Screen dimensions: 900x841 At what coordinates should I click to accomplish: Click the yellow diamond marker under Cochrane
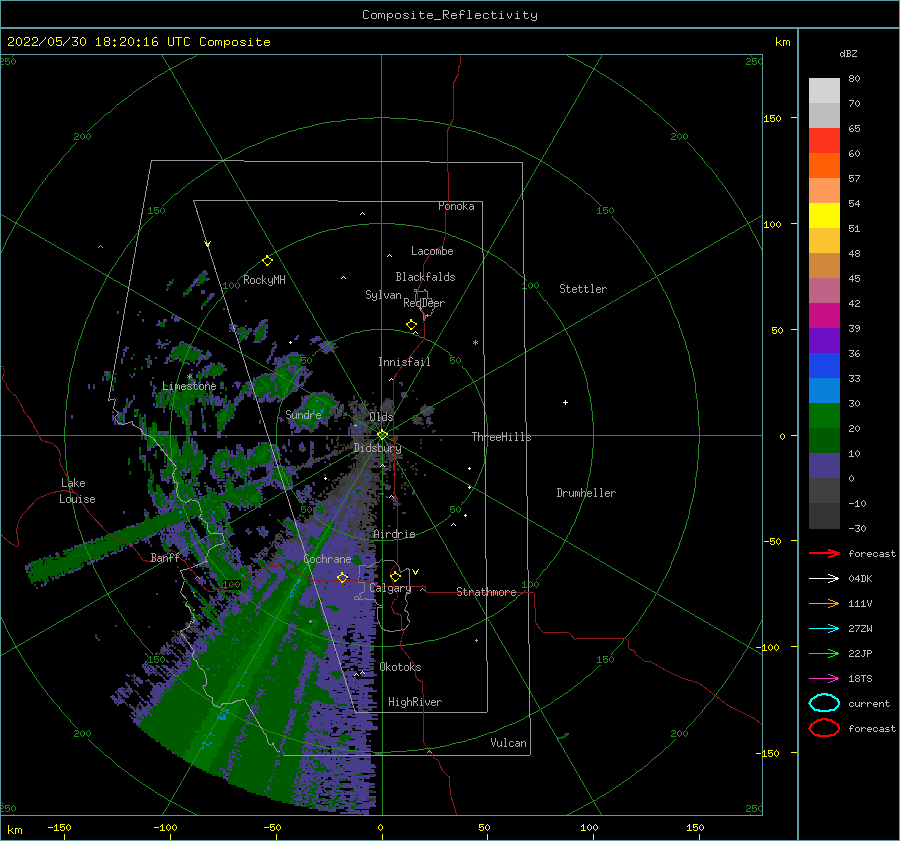coord(342,577)
